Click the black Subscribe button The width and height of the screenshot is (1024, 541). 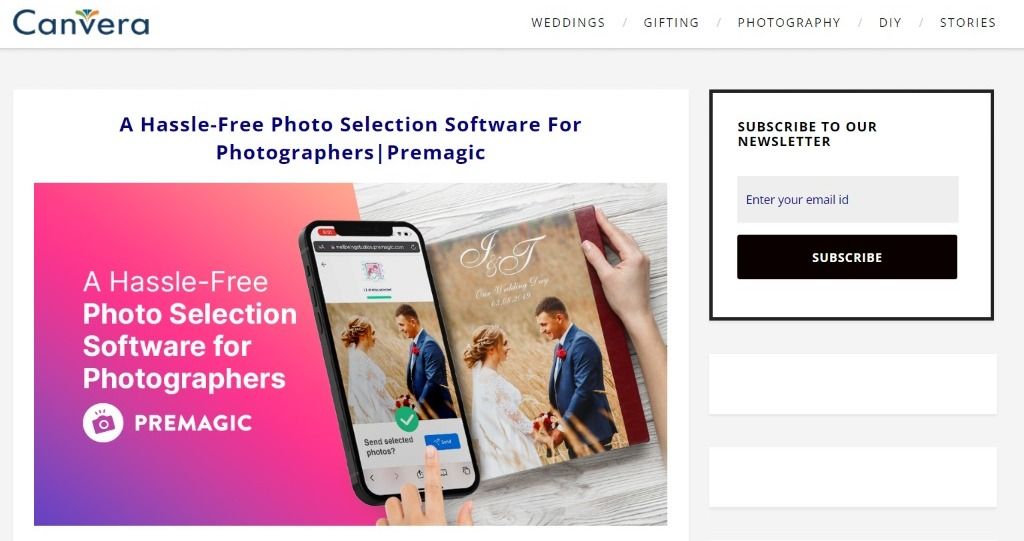click(x=847, y=257)
